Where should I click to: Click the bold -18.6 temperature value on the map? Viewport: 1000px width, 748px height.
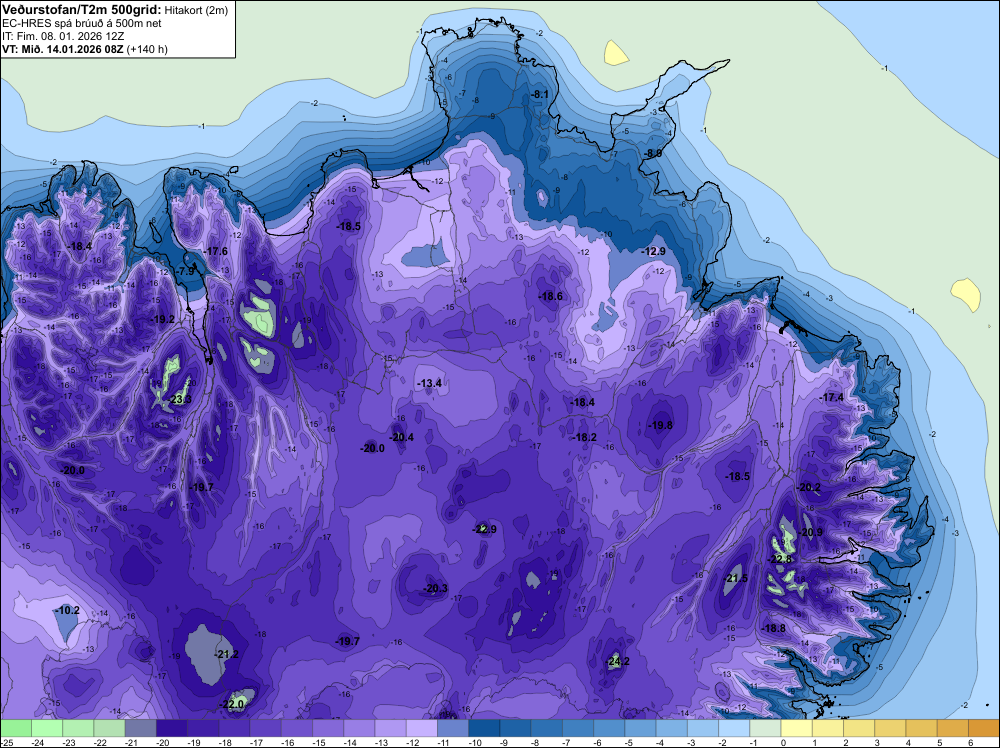click(550, 296)
